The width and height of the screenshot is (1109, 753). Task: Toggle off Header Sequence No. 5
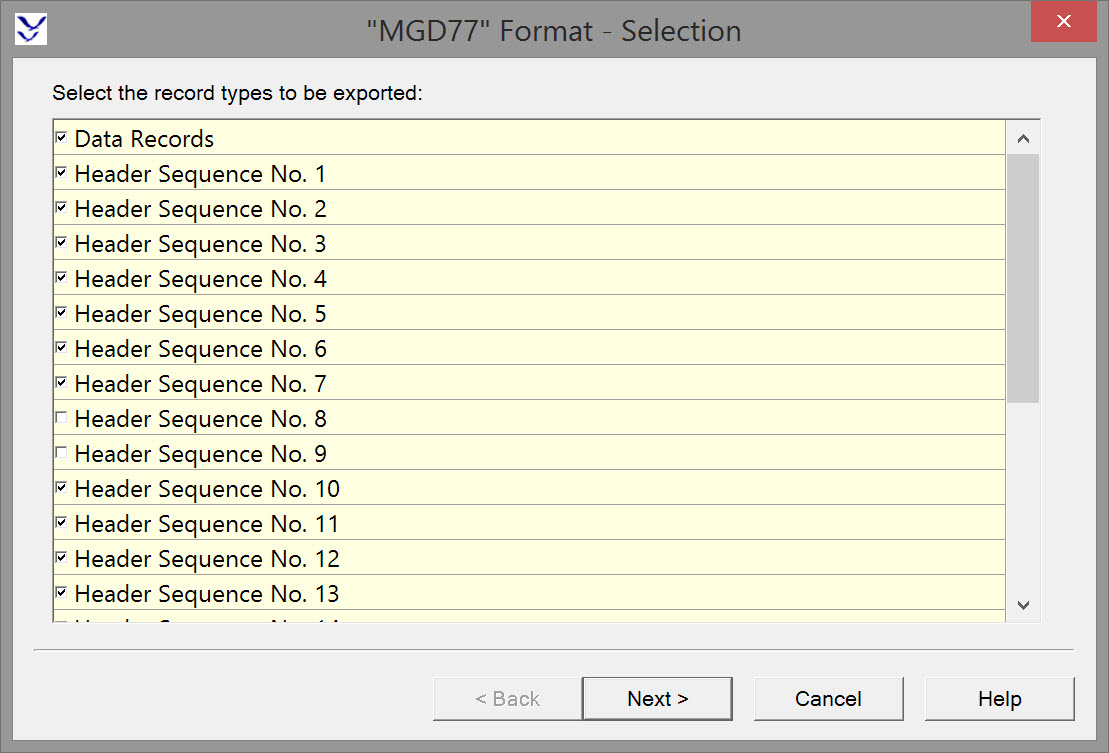tap(62, 312)
